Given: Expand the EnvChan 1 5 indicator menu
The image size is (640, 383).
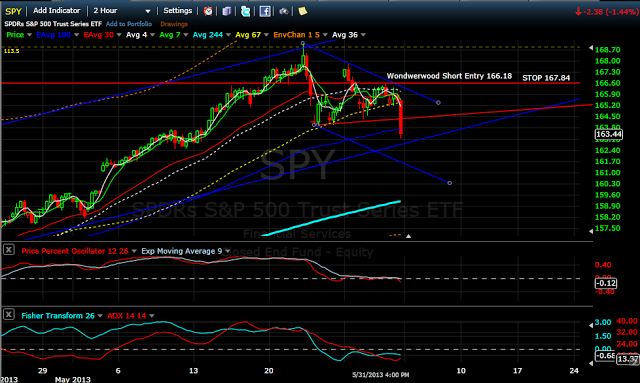Looking at the screenshot, I should [325, 35].
